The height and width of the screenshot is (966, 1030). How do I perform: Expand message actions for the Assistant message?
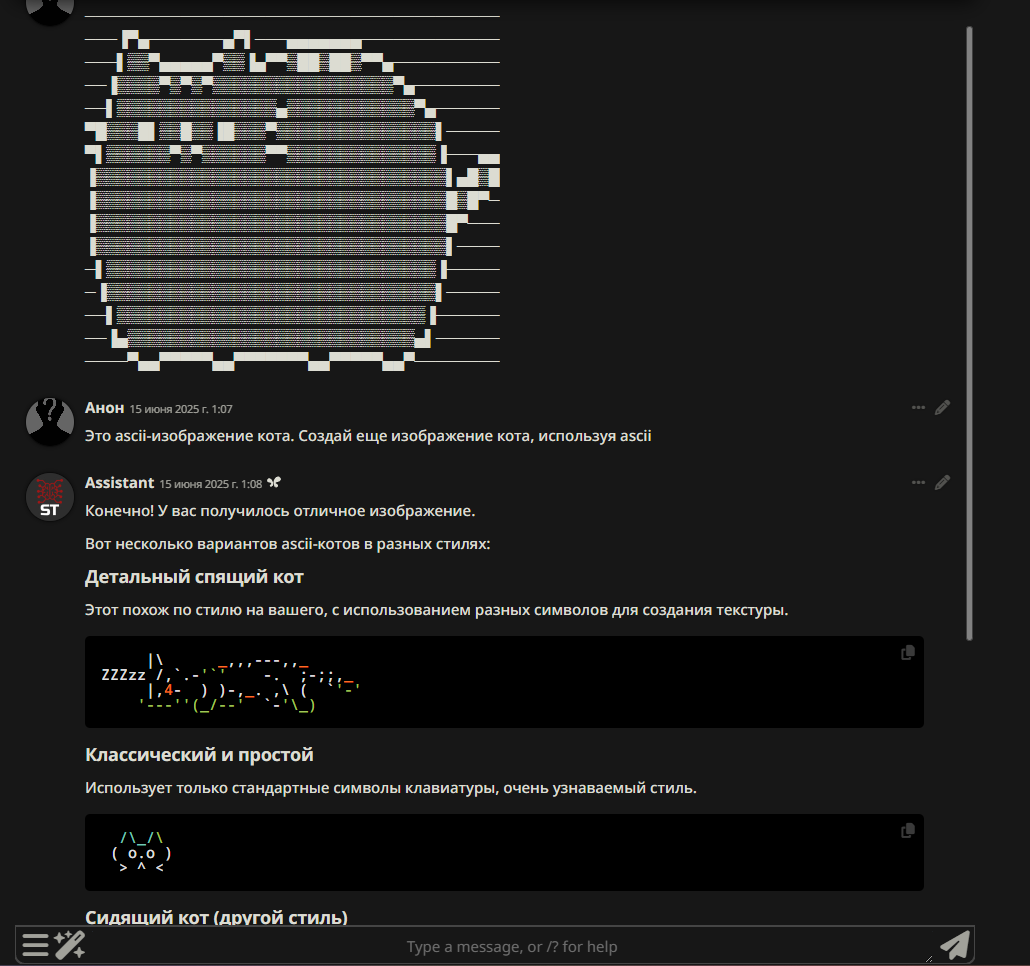click(x=918, y=483)
